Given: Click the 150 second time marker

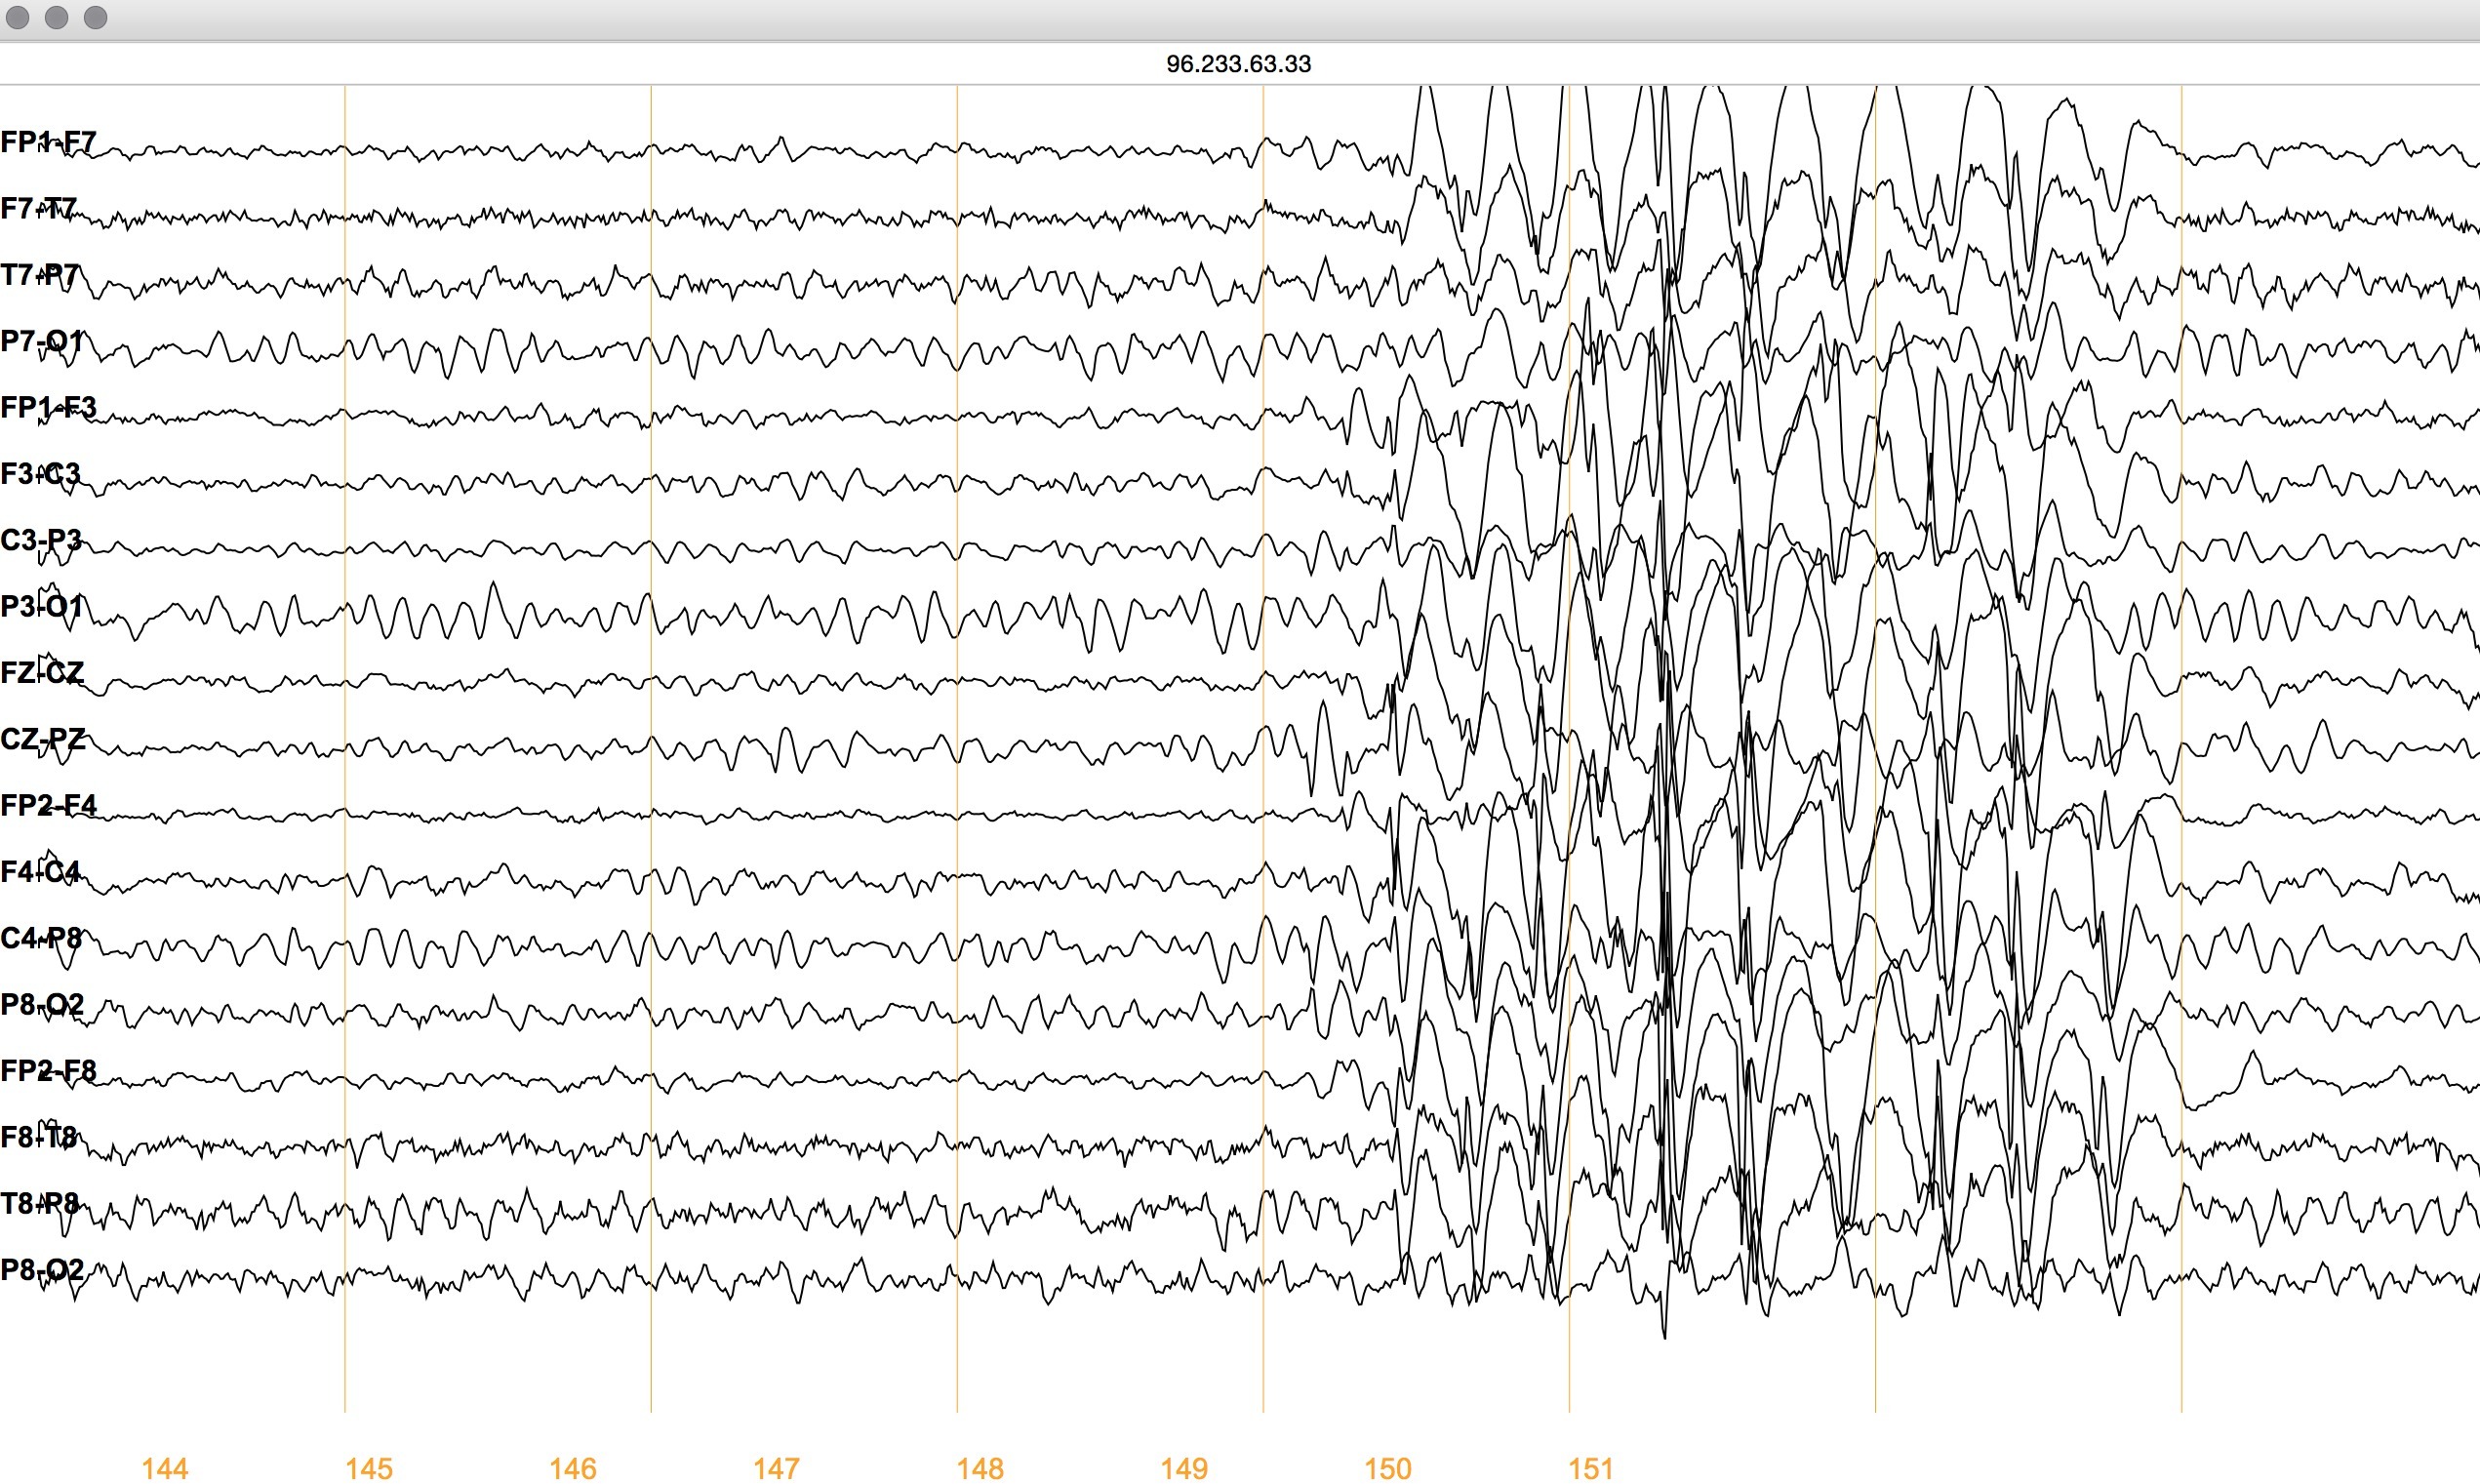Looking at the screenshot, I should [1388, 1468].
